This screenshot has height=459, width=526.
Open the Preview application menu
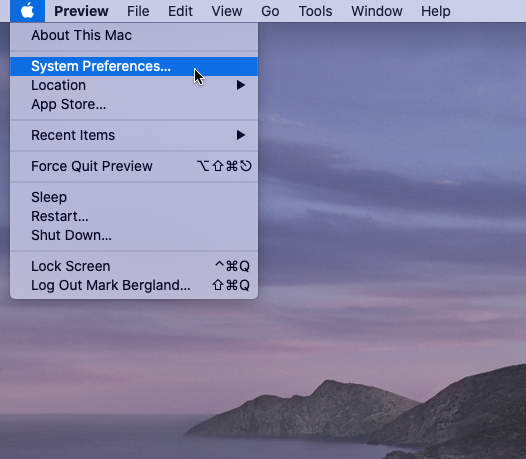tap(81, 11)
